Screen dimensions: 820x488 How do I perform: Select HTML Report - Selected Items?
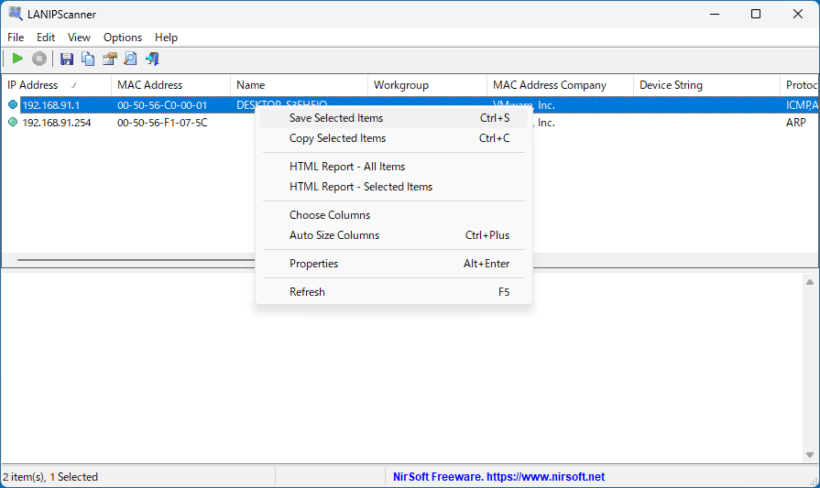[394, 187]
